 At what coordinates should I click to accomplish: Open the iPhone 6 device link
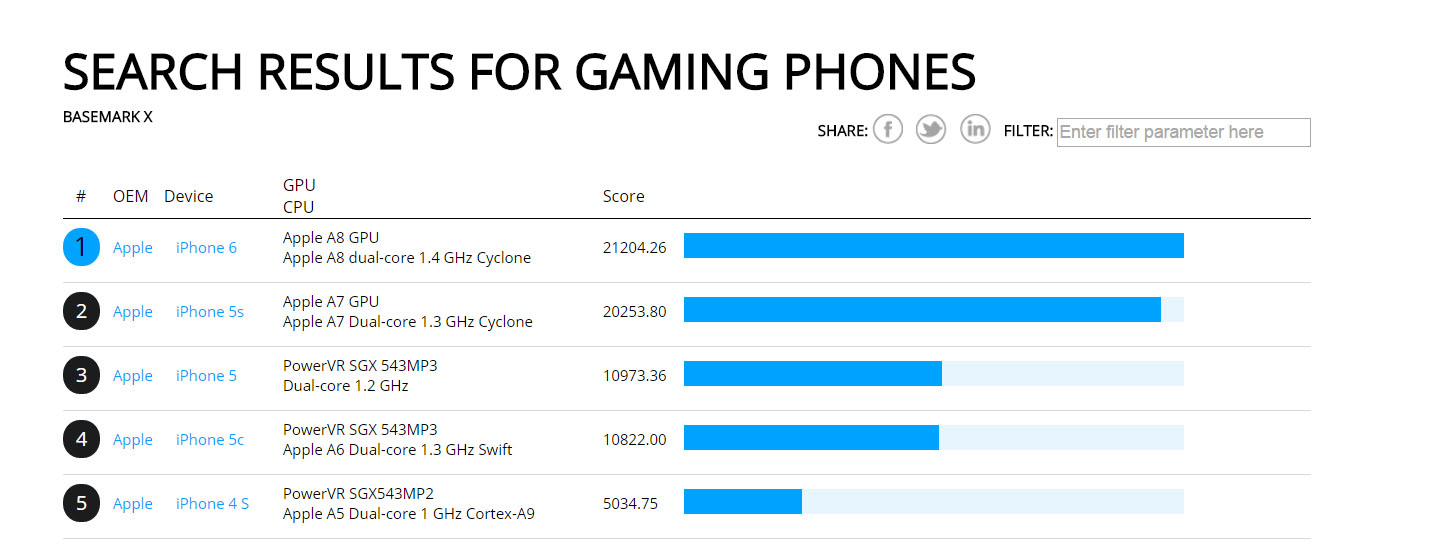point(206,248)
